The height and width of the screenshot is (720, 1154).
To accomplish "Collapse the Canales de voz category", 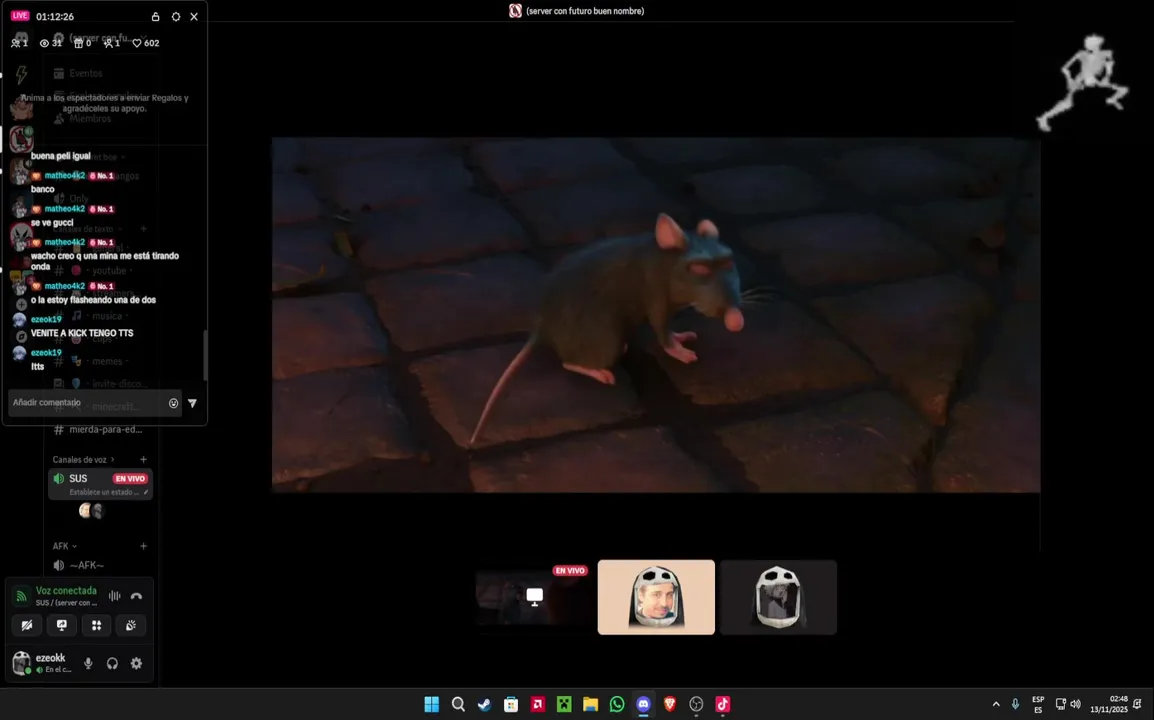I will 83,459.
